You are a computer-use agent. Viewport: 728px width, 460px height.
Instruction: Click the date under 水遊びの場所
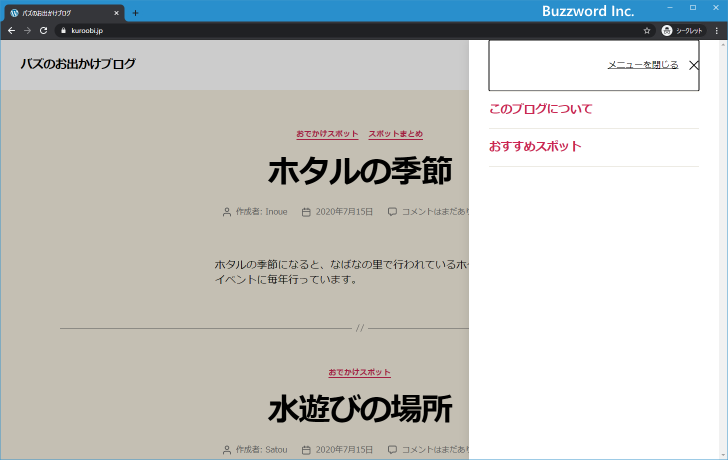(344, 450)
